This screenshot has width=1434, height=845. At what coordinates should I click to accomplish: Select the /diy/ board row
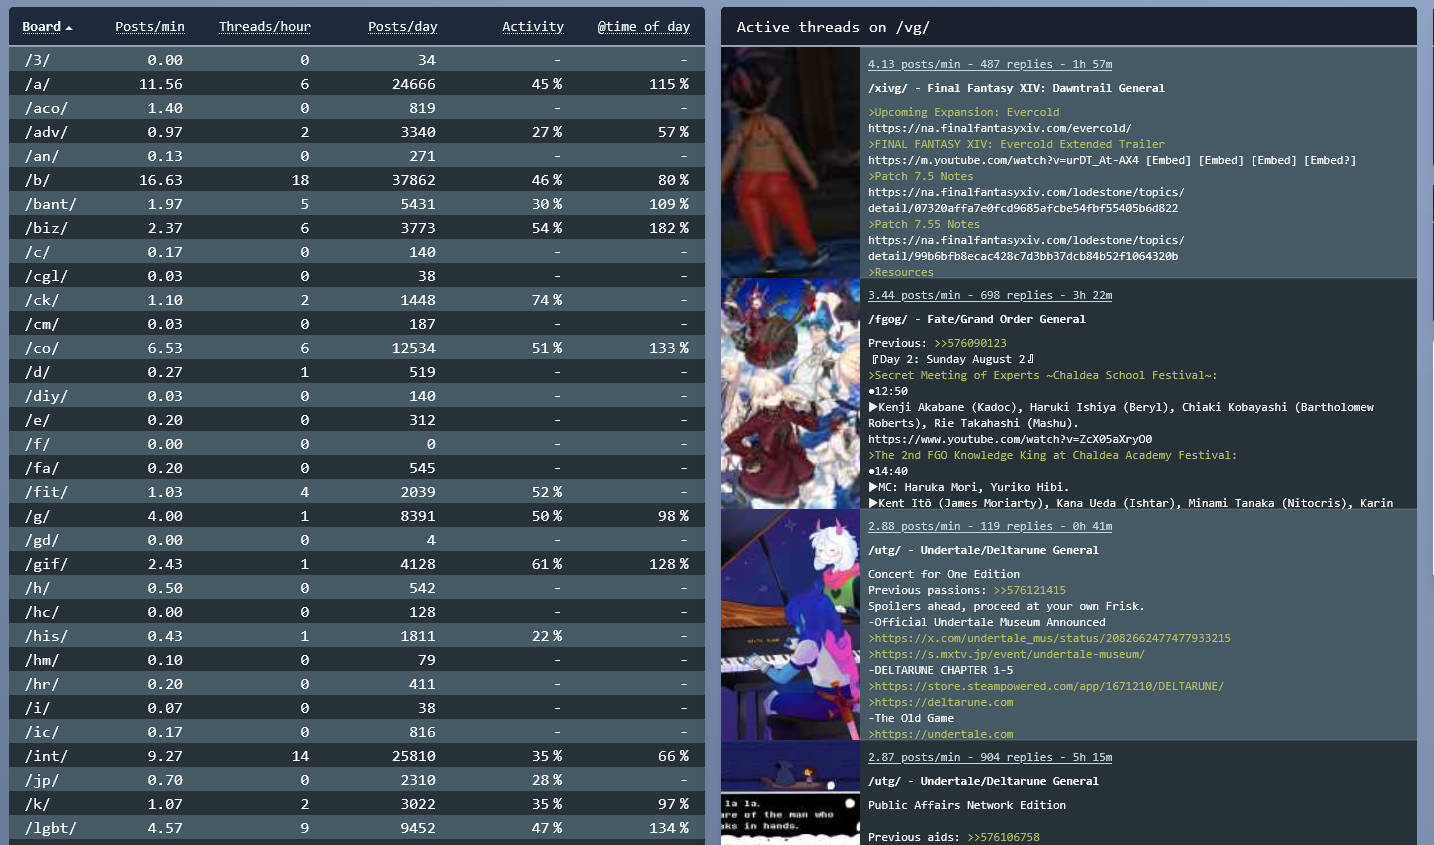357,396
